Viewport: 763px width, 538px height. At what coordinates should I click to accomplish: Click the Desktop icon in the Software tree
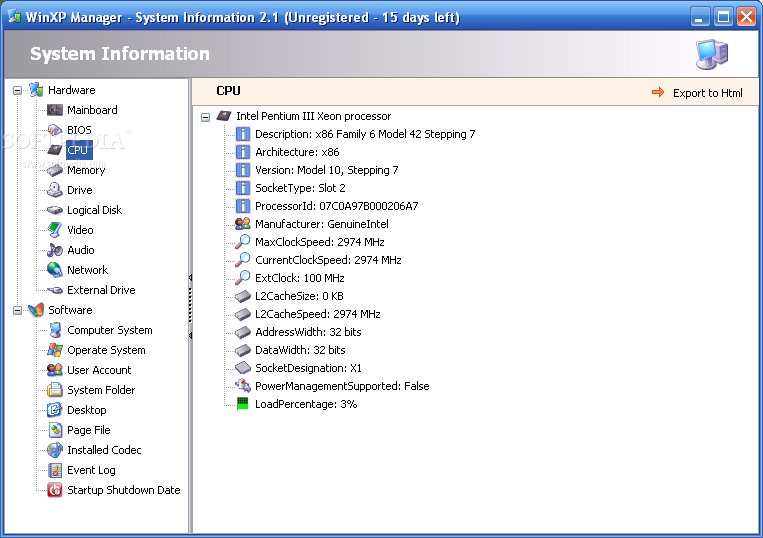coord(54,410)
